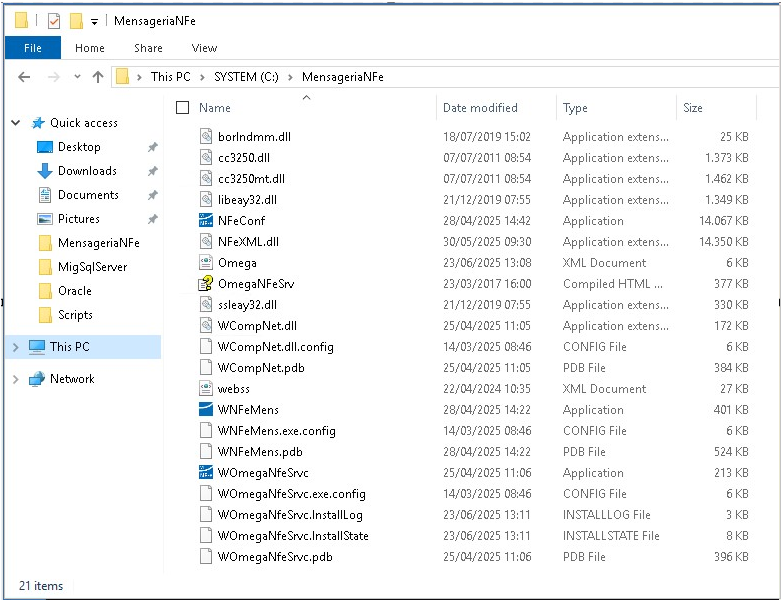
Task: Click the properties quick access toolbar icon
Action: pos(54,21)
